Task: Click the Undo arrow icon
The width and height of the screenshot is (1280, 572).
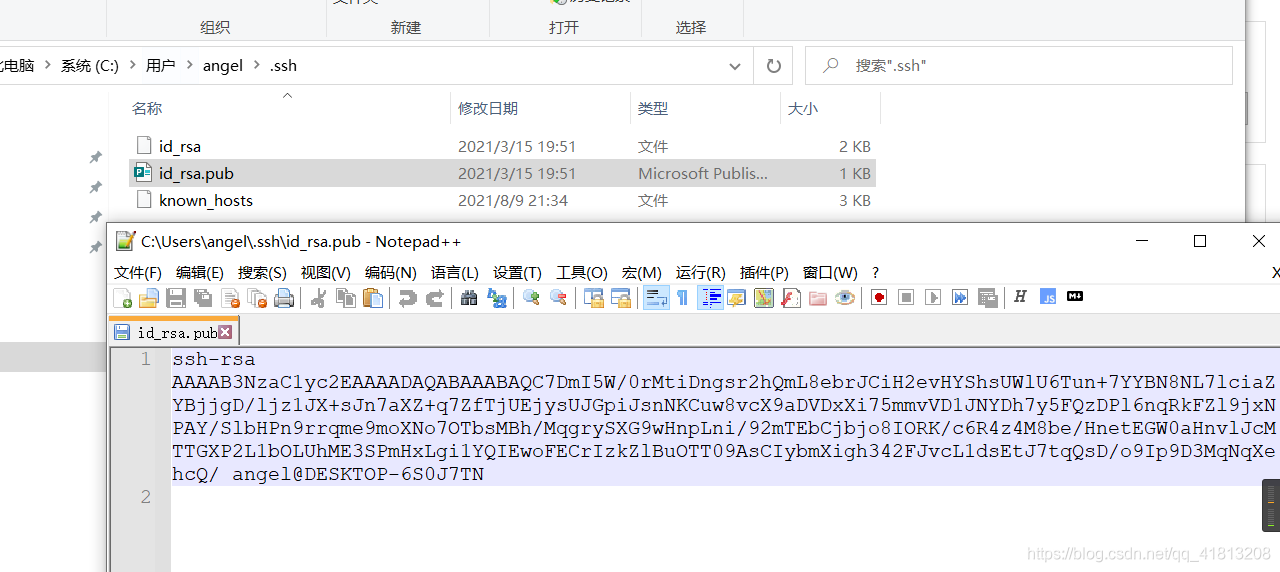Action: [408, 298]
